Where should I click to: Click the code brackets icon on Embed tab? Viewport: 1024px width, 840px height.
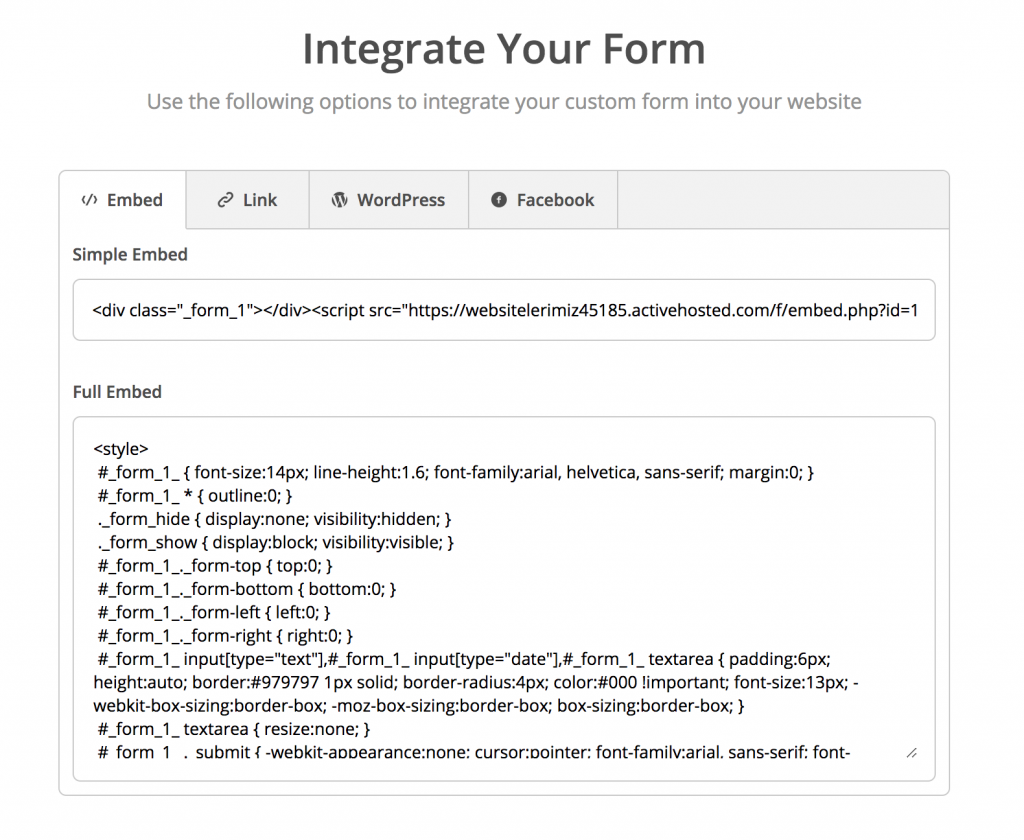coord(88,200)
